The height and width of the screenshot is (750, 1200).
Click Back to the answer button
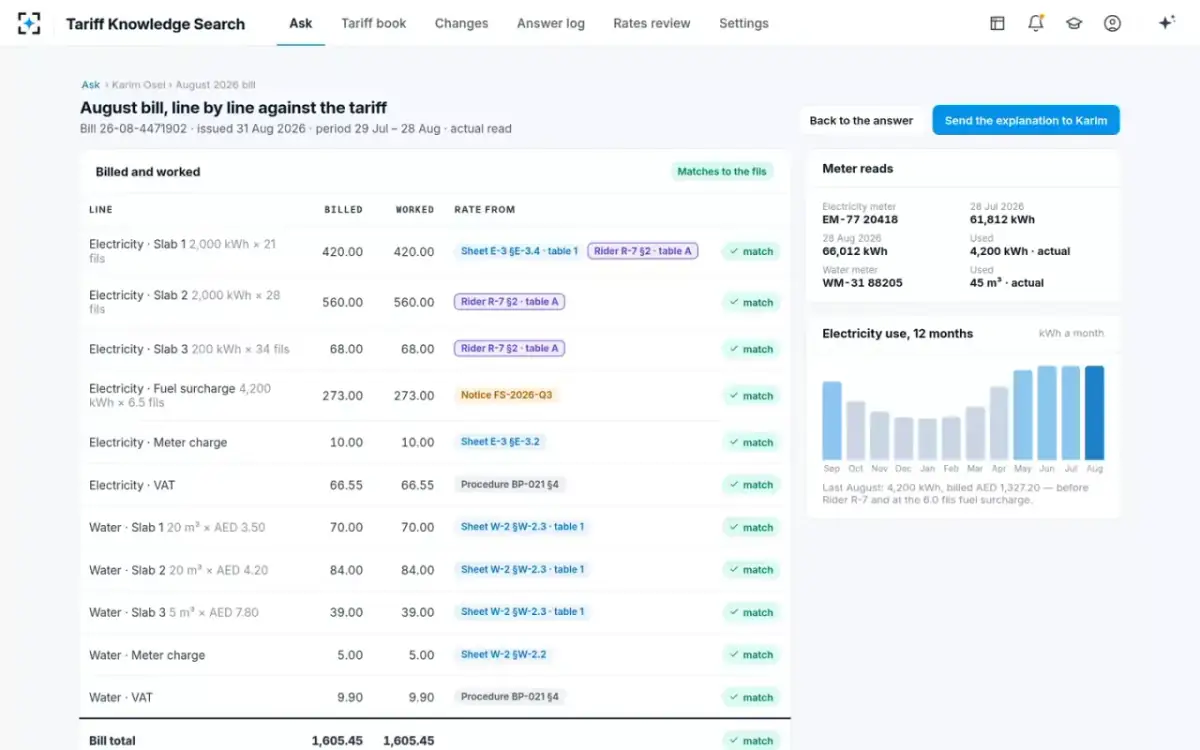click(x=861, y=120)
